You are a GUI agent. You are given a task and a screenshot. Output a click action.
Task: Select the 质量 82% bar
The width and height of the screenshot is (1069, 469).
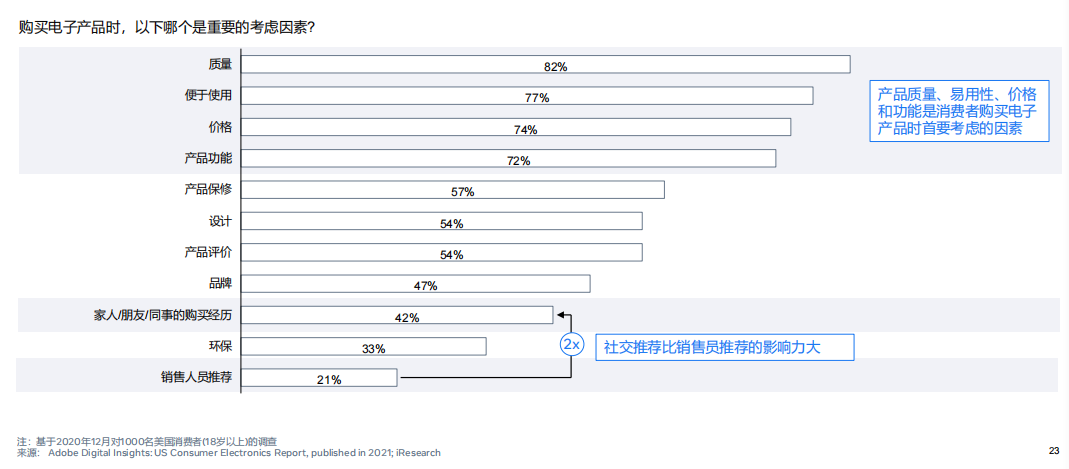pyautogui.click(x=546, y=65)
